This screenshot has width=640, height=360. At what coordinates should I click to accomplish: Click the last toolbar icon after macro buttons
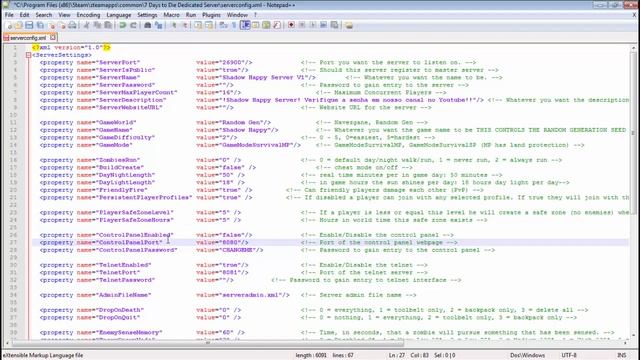[x=349, y=25]
